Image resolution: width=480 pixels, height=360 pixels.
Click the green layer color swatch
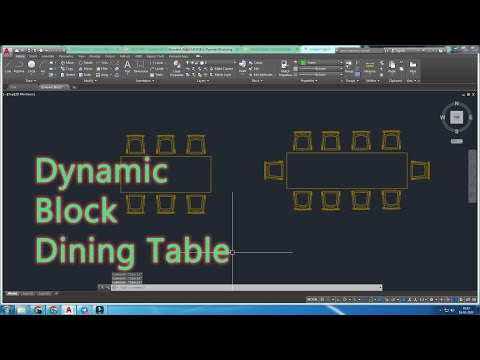[303, 63]
